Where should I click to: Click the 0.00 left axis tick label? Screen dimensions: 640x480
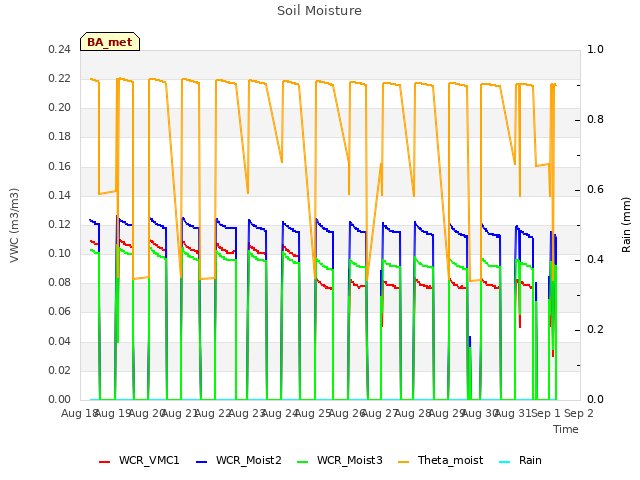[59, 399]
